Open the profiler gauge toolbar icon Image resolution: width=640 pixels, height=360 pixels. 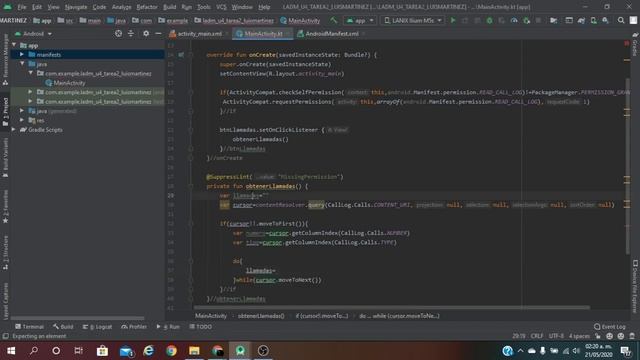pos(514,20)
